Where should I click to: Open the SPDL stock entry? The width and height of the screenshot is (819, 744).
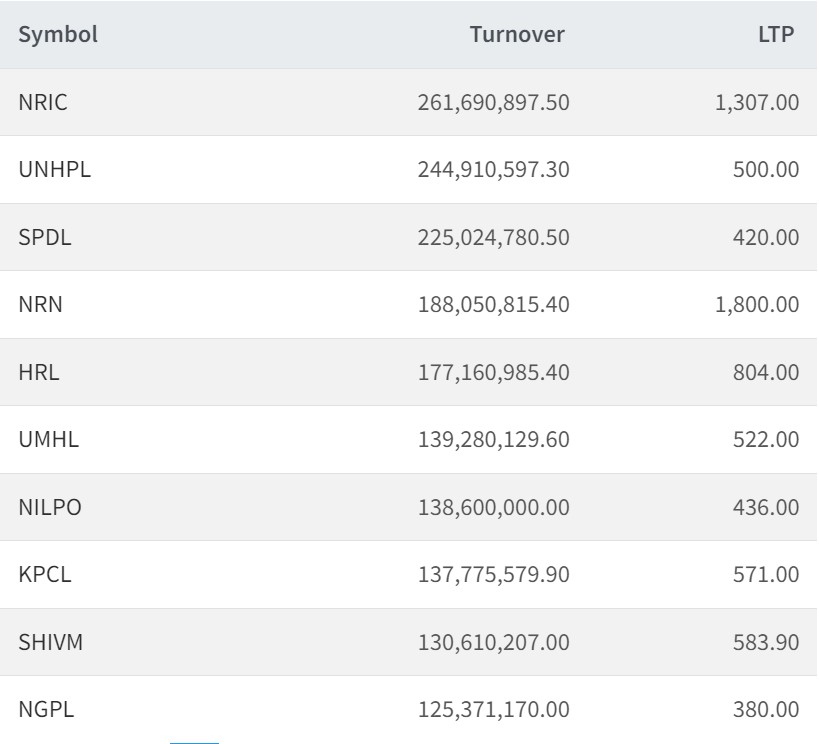44,237
